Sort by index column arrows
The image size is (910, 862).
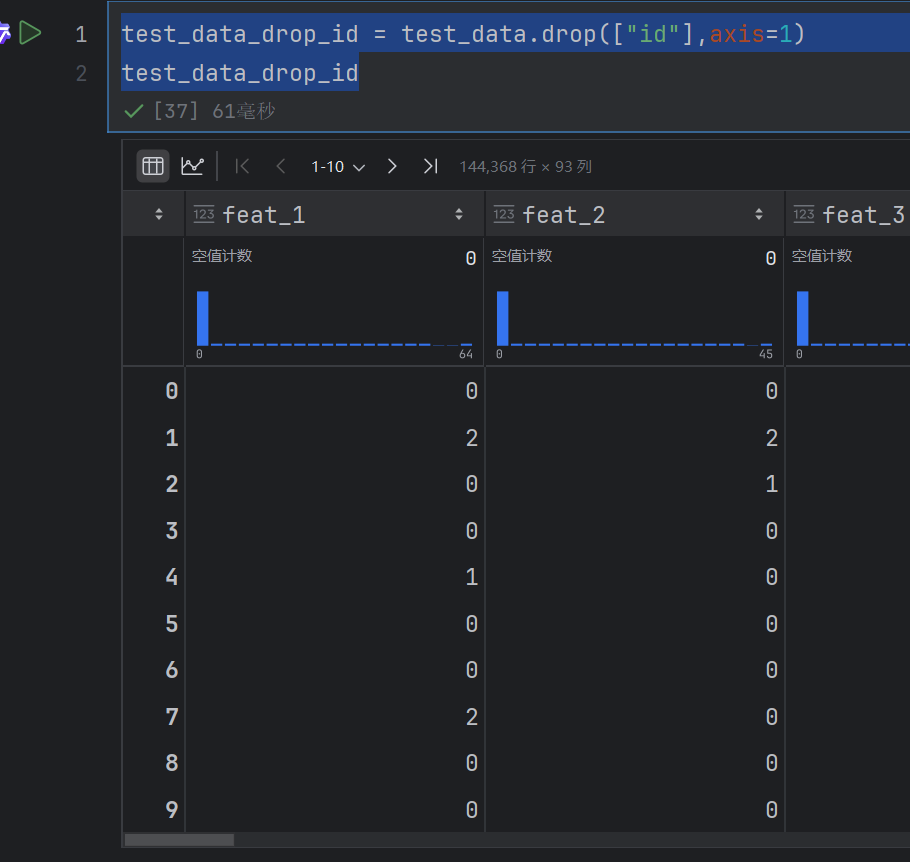(x=159, y=214)
